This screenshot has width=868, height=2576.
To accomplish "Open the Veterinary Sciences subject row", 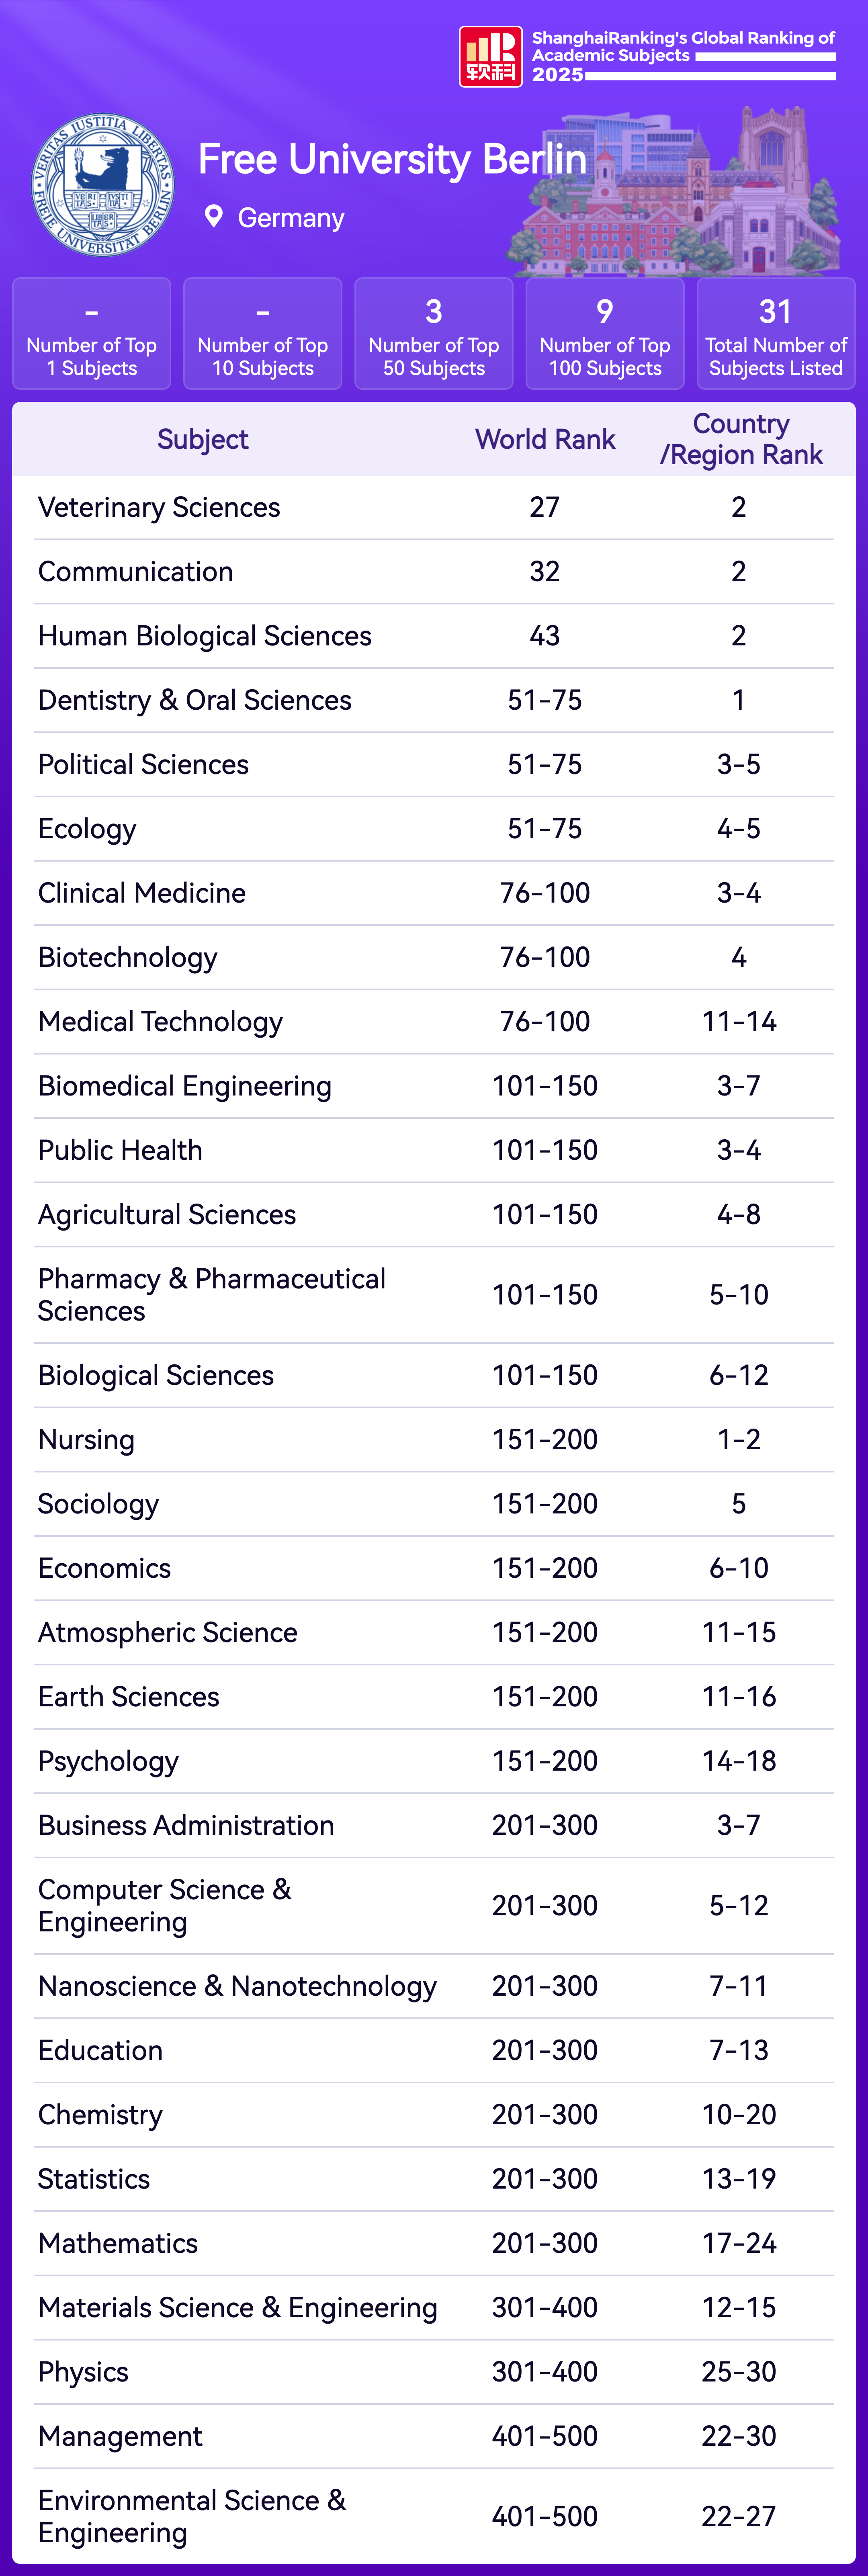I will pos(159,508).
